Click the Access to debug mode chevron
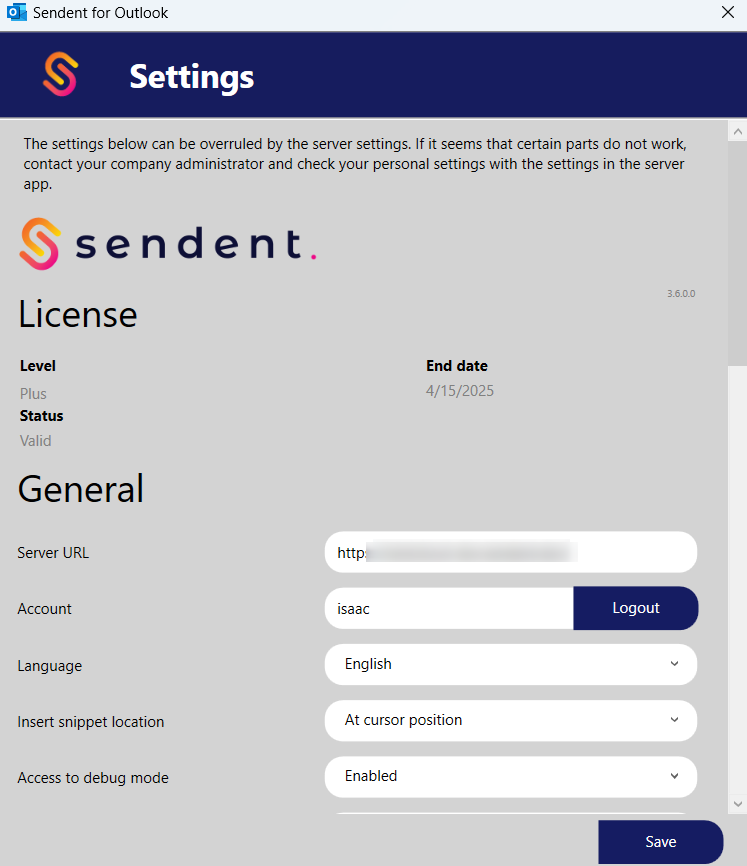 (x=675, y=776)
